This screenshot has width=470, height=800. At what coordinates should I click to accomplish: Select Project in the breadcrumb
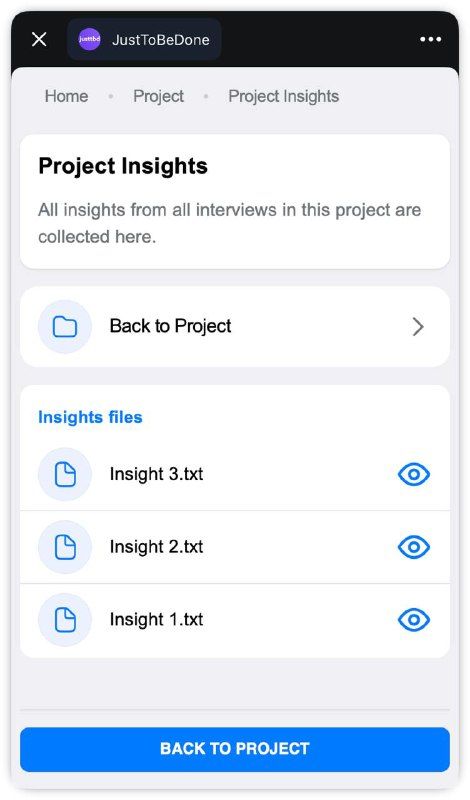pos(158,96)
